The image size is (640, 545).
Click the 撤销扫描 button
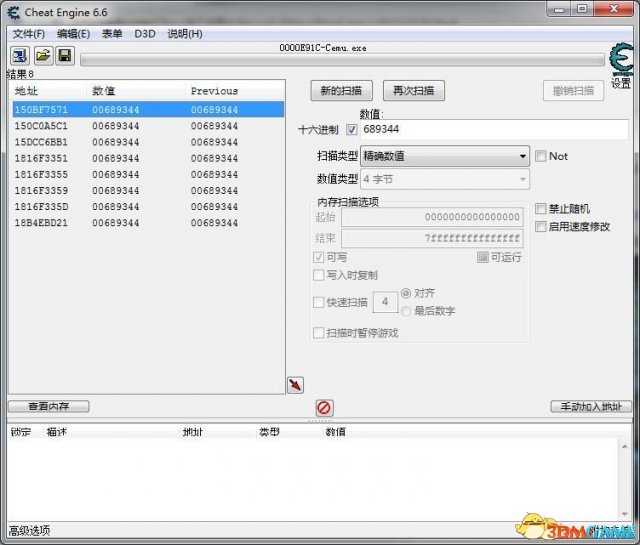pos(573,91)
